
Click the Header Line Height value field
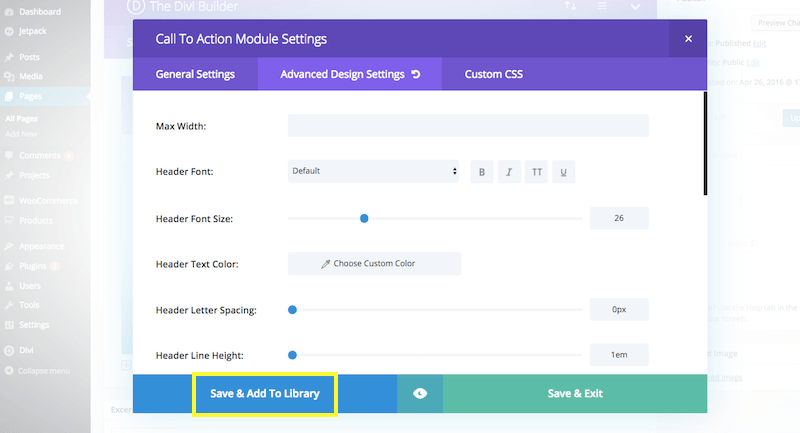point(619,355)
